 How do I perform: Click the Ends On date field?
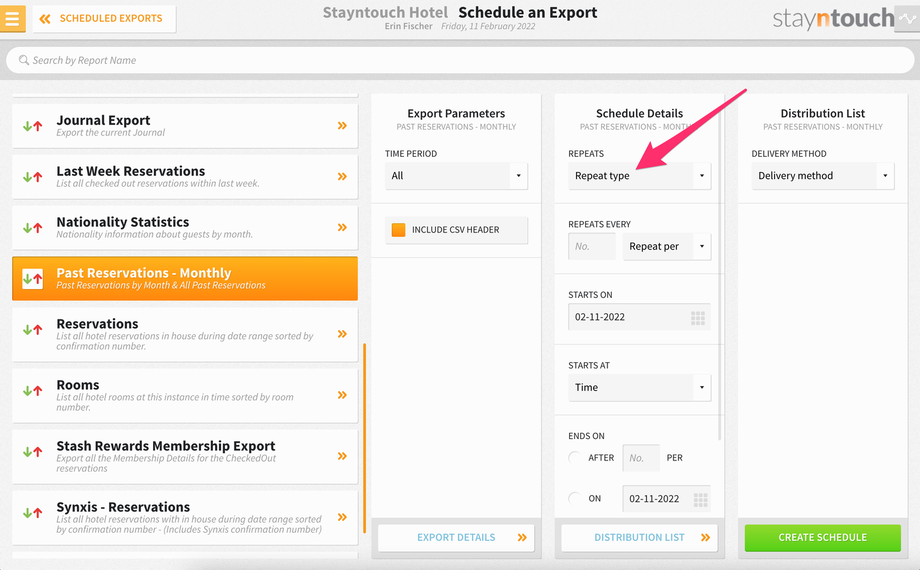(666, 498)
